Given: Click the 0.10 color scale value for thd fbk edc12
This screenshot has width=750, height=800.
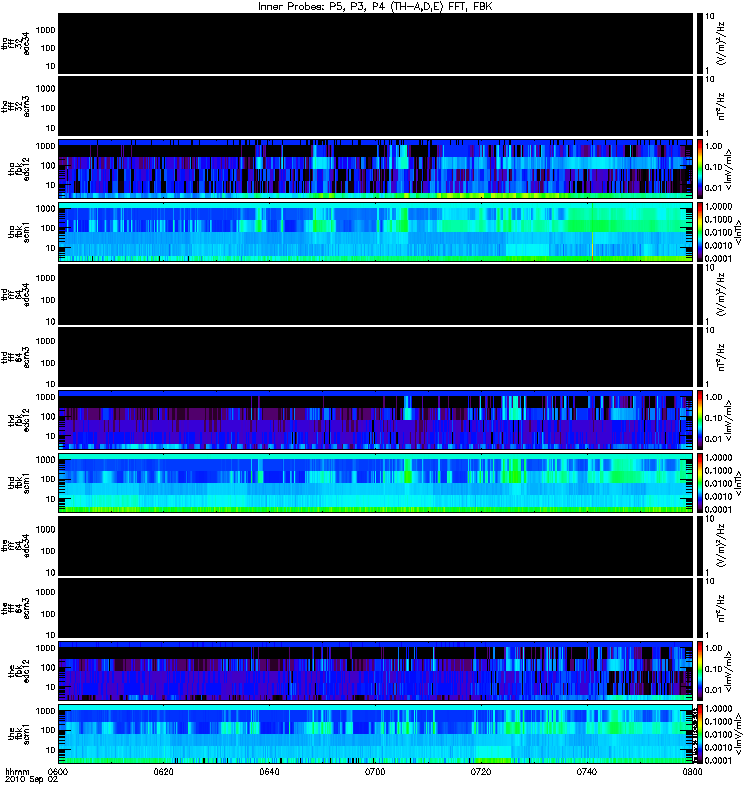Looking at the screenshot, I should [714, 418].
